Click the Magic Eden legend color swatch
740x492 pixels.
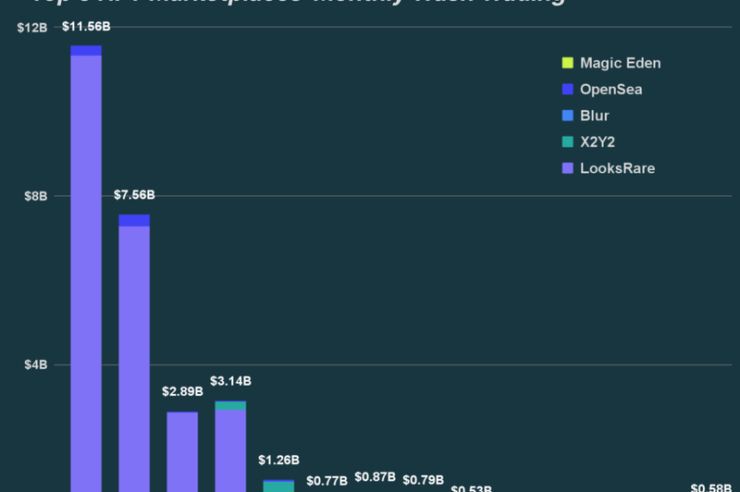[568, 63]
